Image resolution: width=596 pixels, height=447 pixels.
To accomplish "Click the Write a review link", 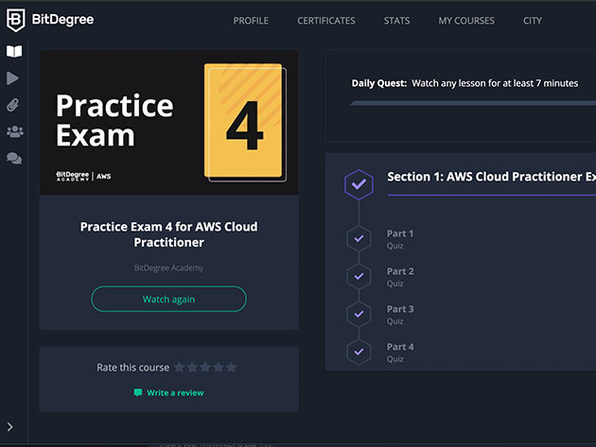I will (x=175, y=393).
